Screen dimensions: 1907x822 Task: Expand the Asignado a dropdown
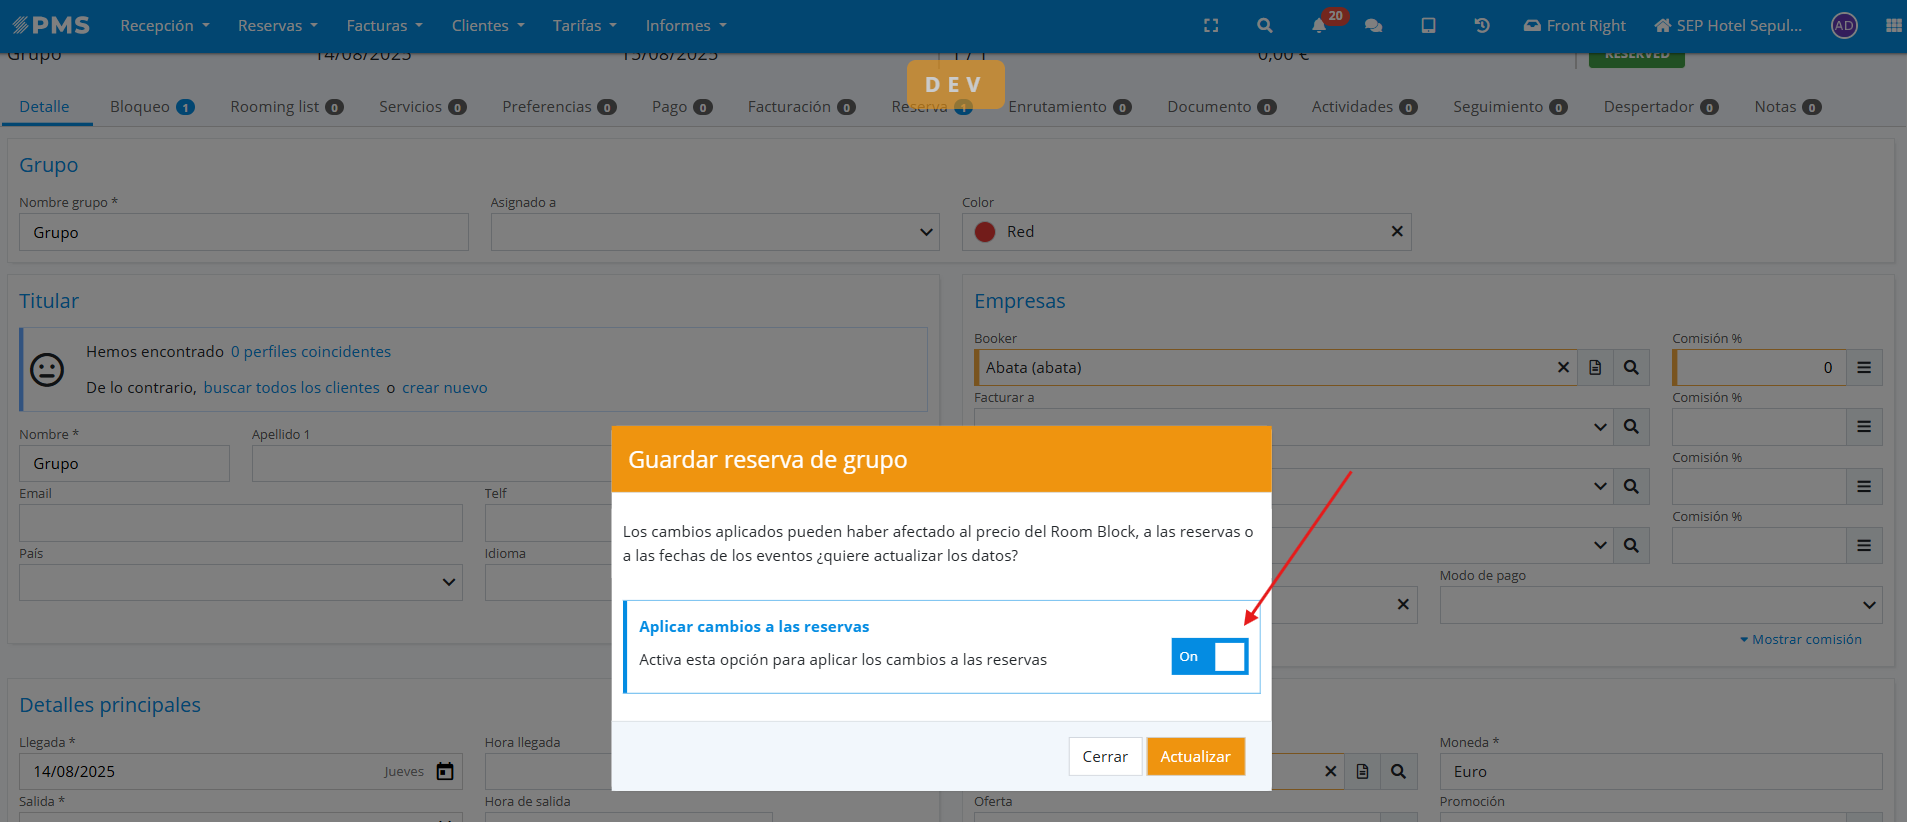(926, 232)
